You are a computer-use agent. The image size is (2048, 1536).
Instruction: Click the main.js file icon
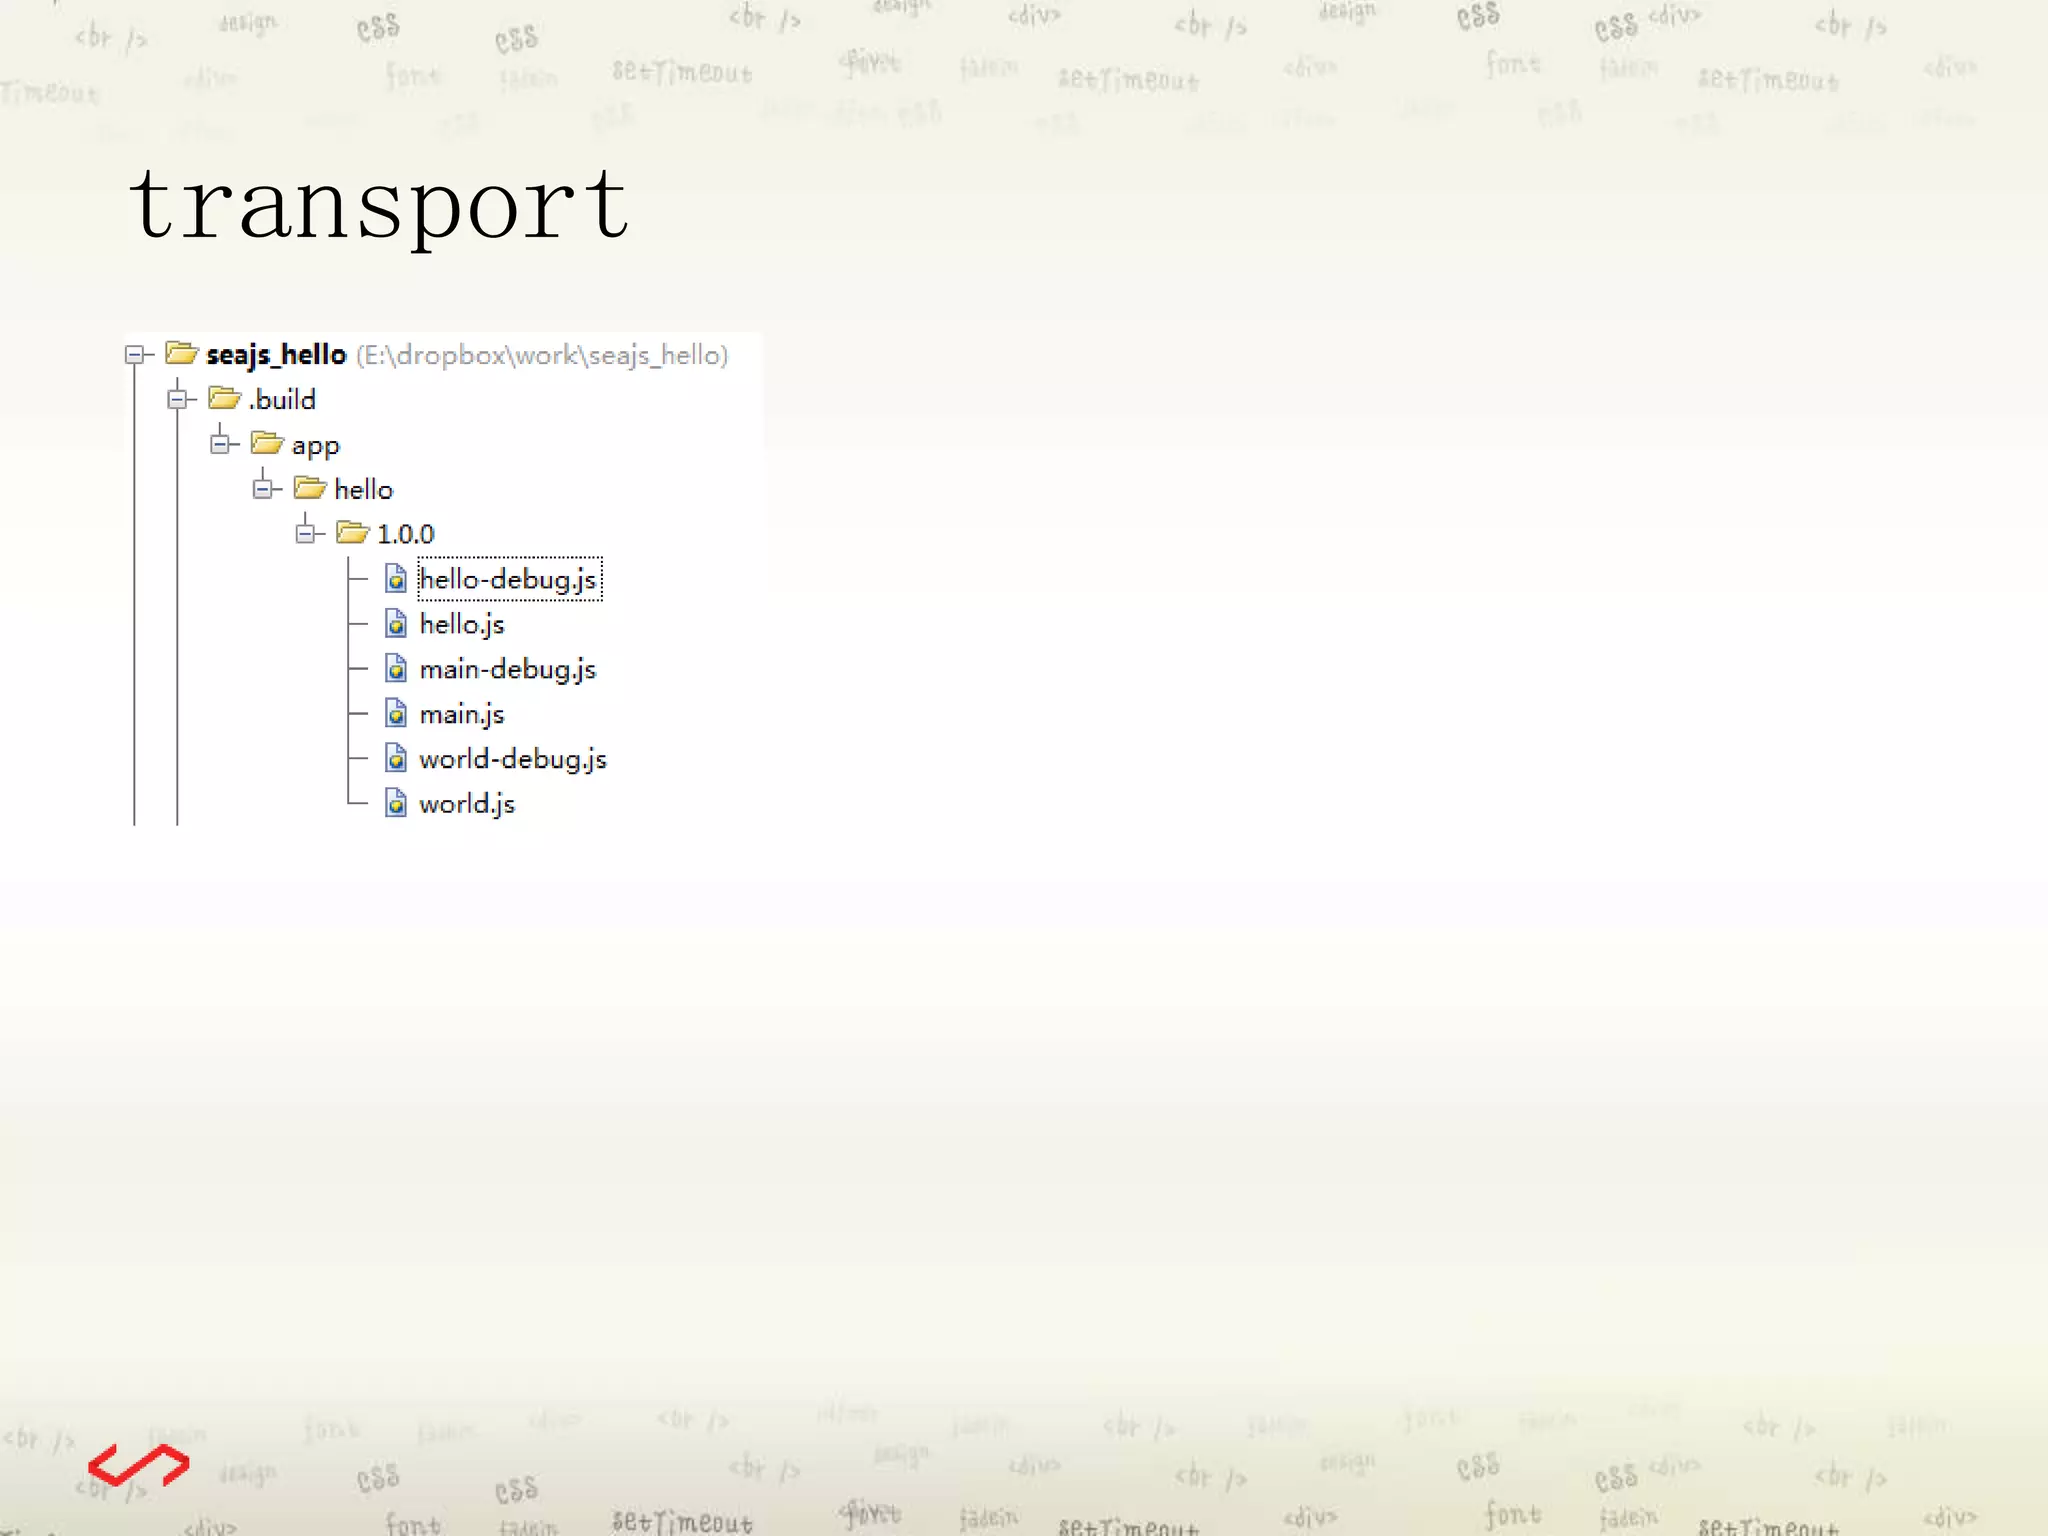[396, 713]
